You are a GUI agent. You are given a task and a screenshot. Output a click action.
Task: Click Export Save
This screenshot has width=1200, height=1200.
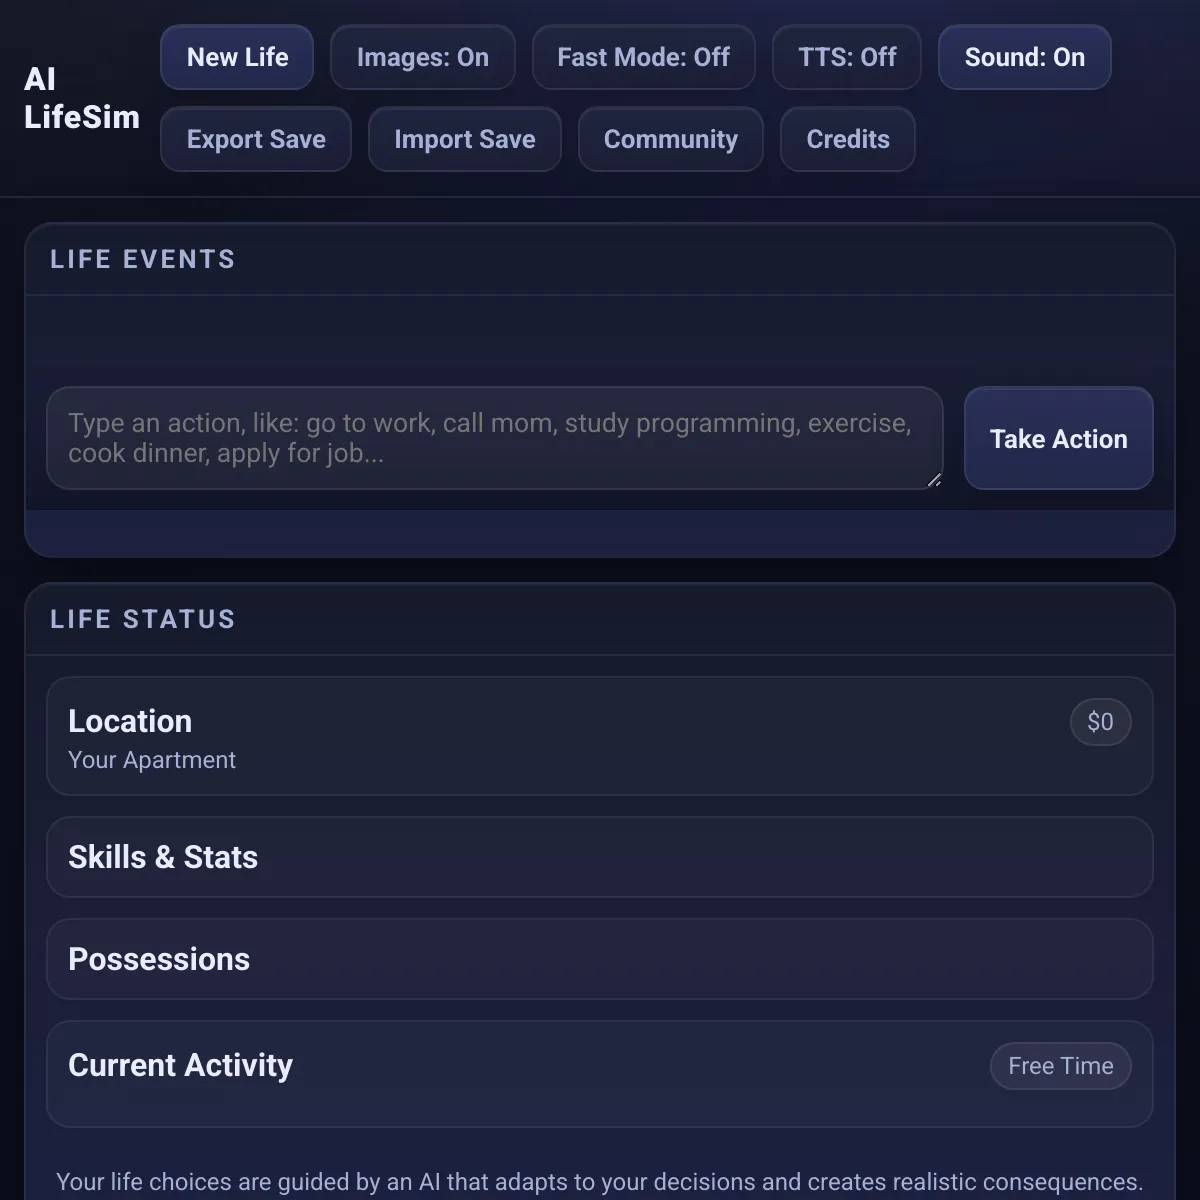click(x=256, y=139)
